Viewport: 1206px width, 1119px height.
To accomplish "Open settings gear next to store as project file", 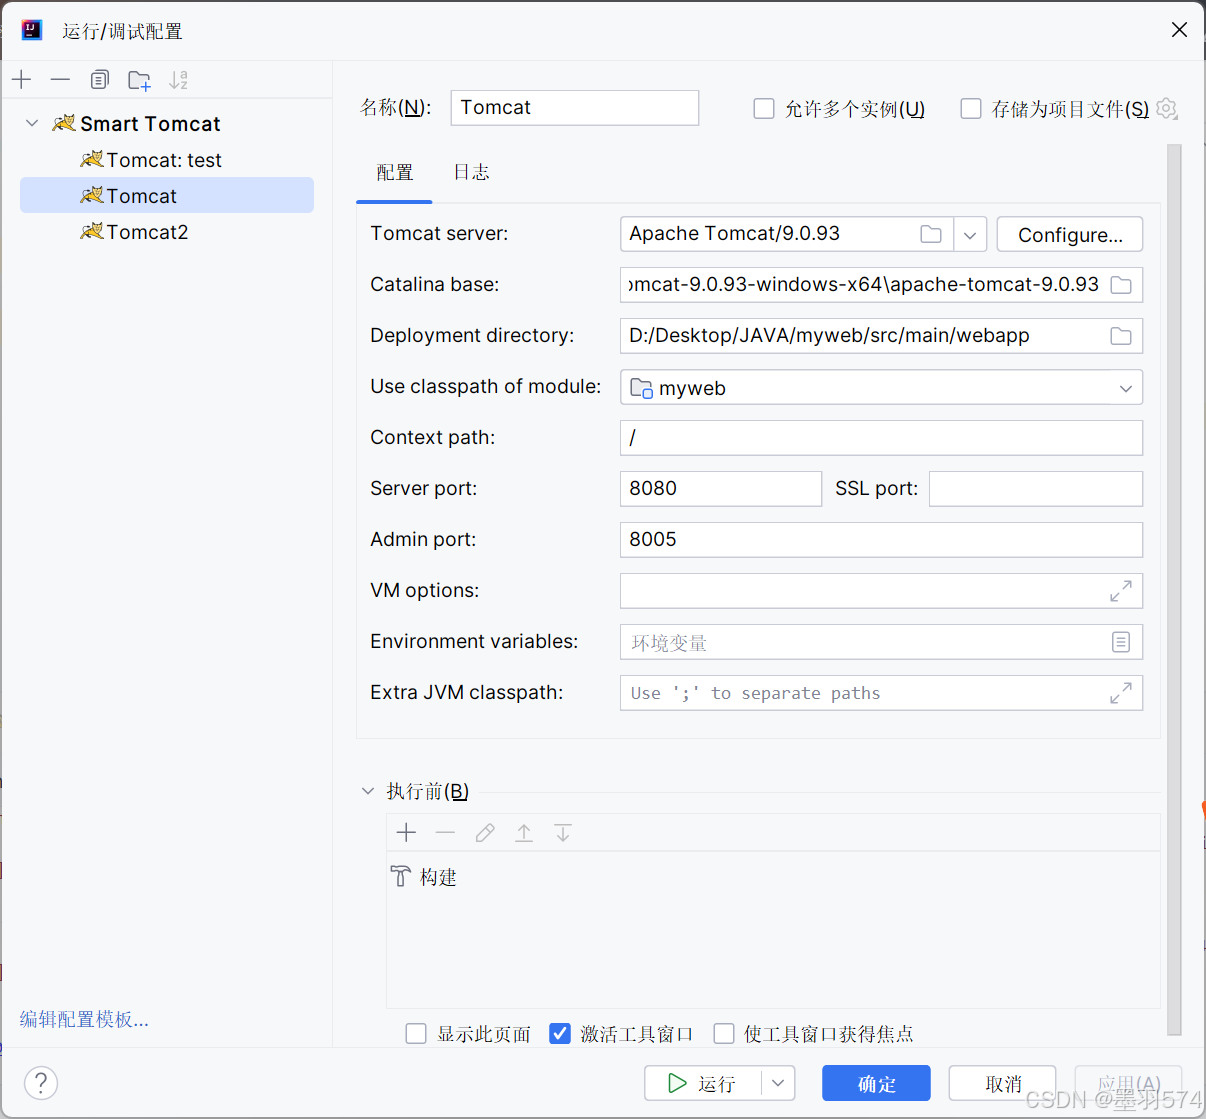I will coord(1167,108).
